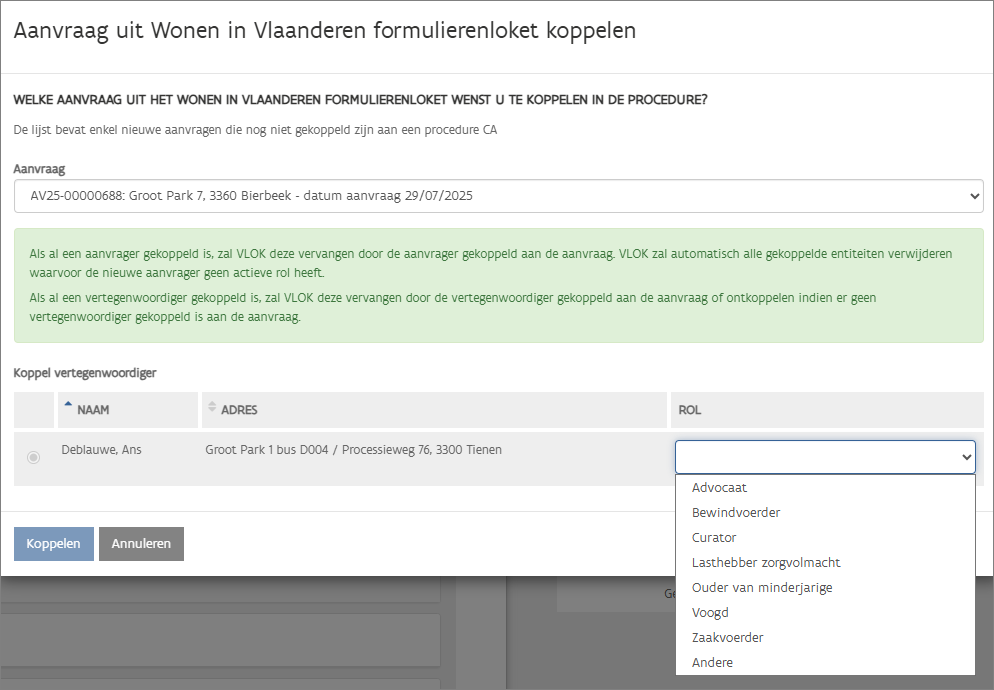Choose Advocaat from the role list
This screenshot has height=690, width=994.
pyautogui.click(x=720, y=488)
